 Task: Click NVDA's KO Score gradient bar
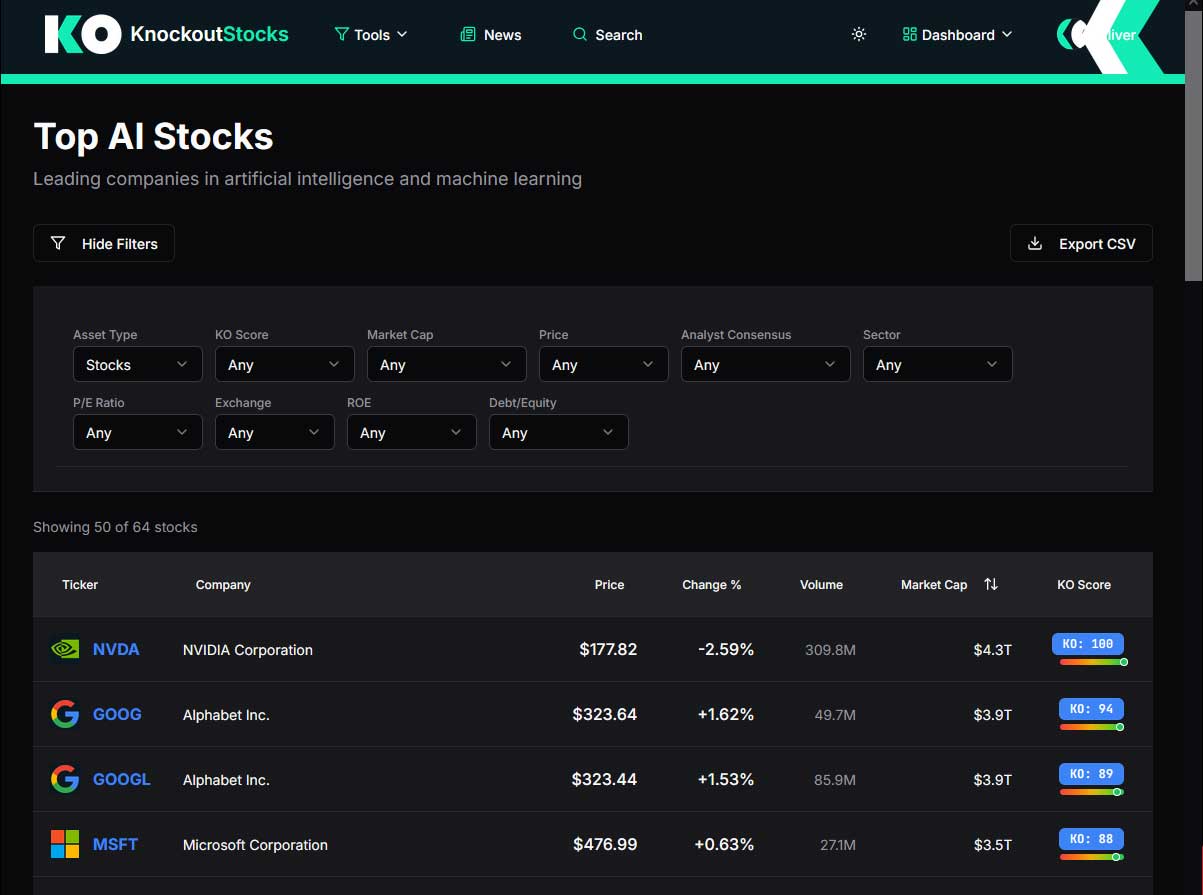point(1088,661)
